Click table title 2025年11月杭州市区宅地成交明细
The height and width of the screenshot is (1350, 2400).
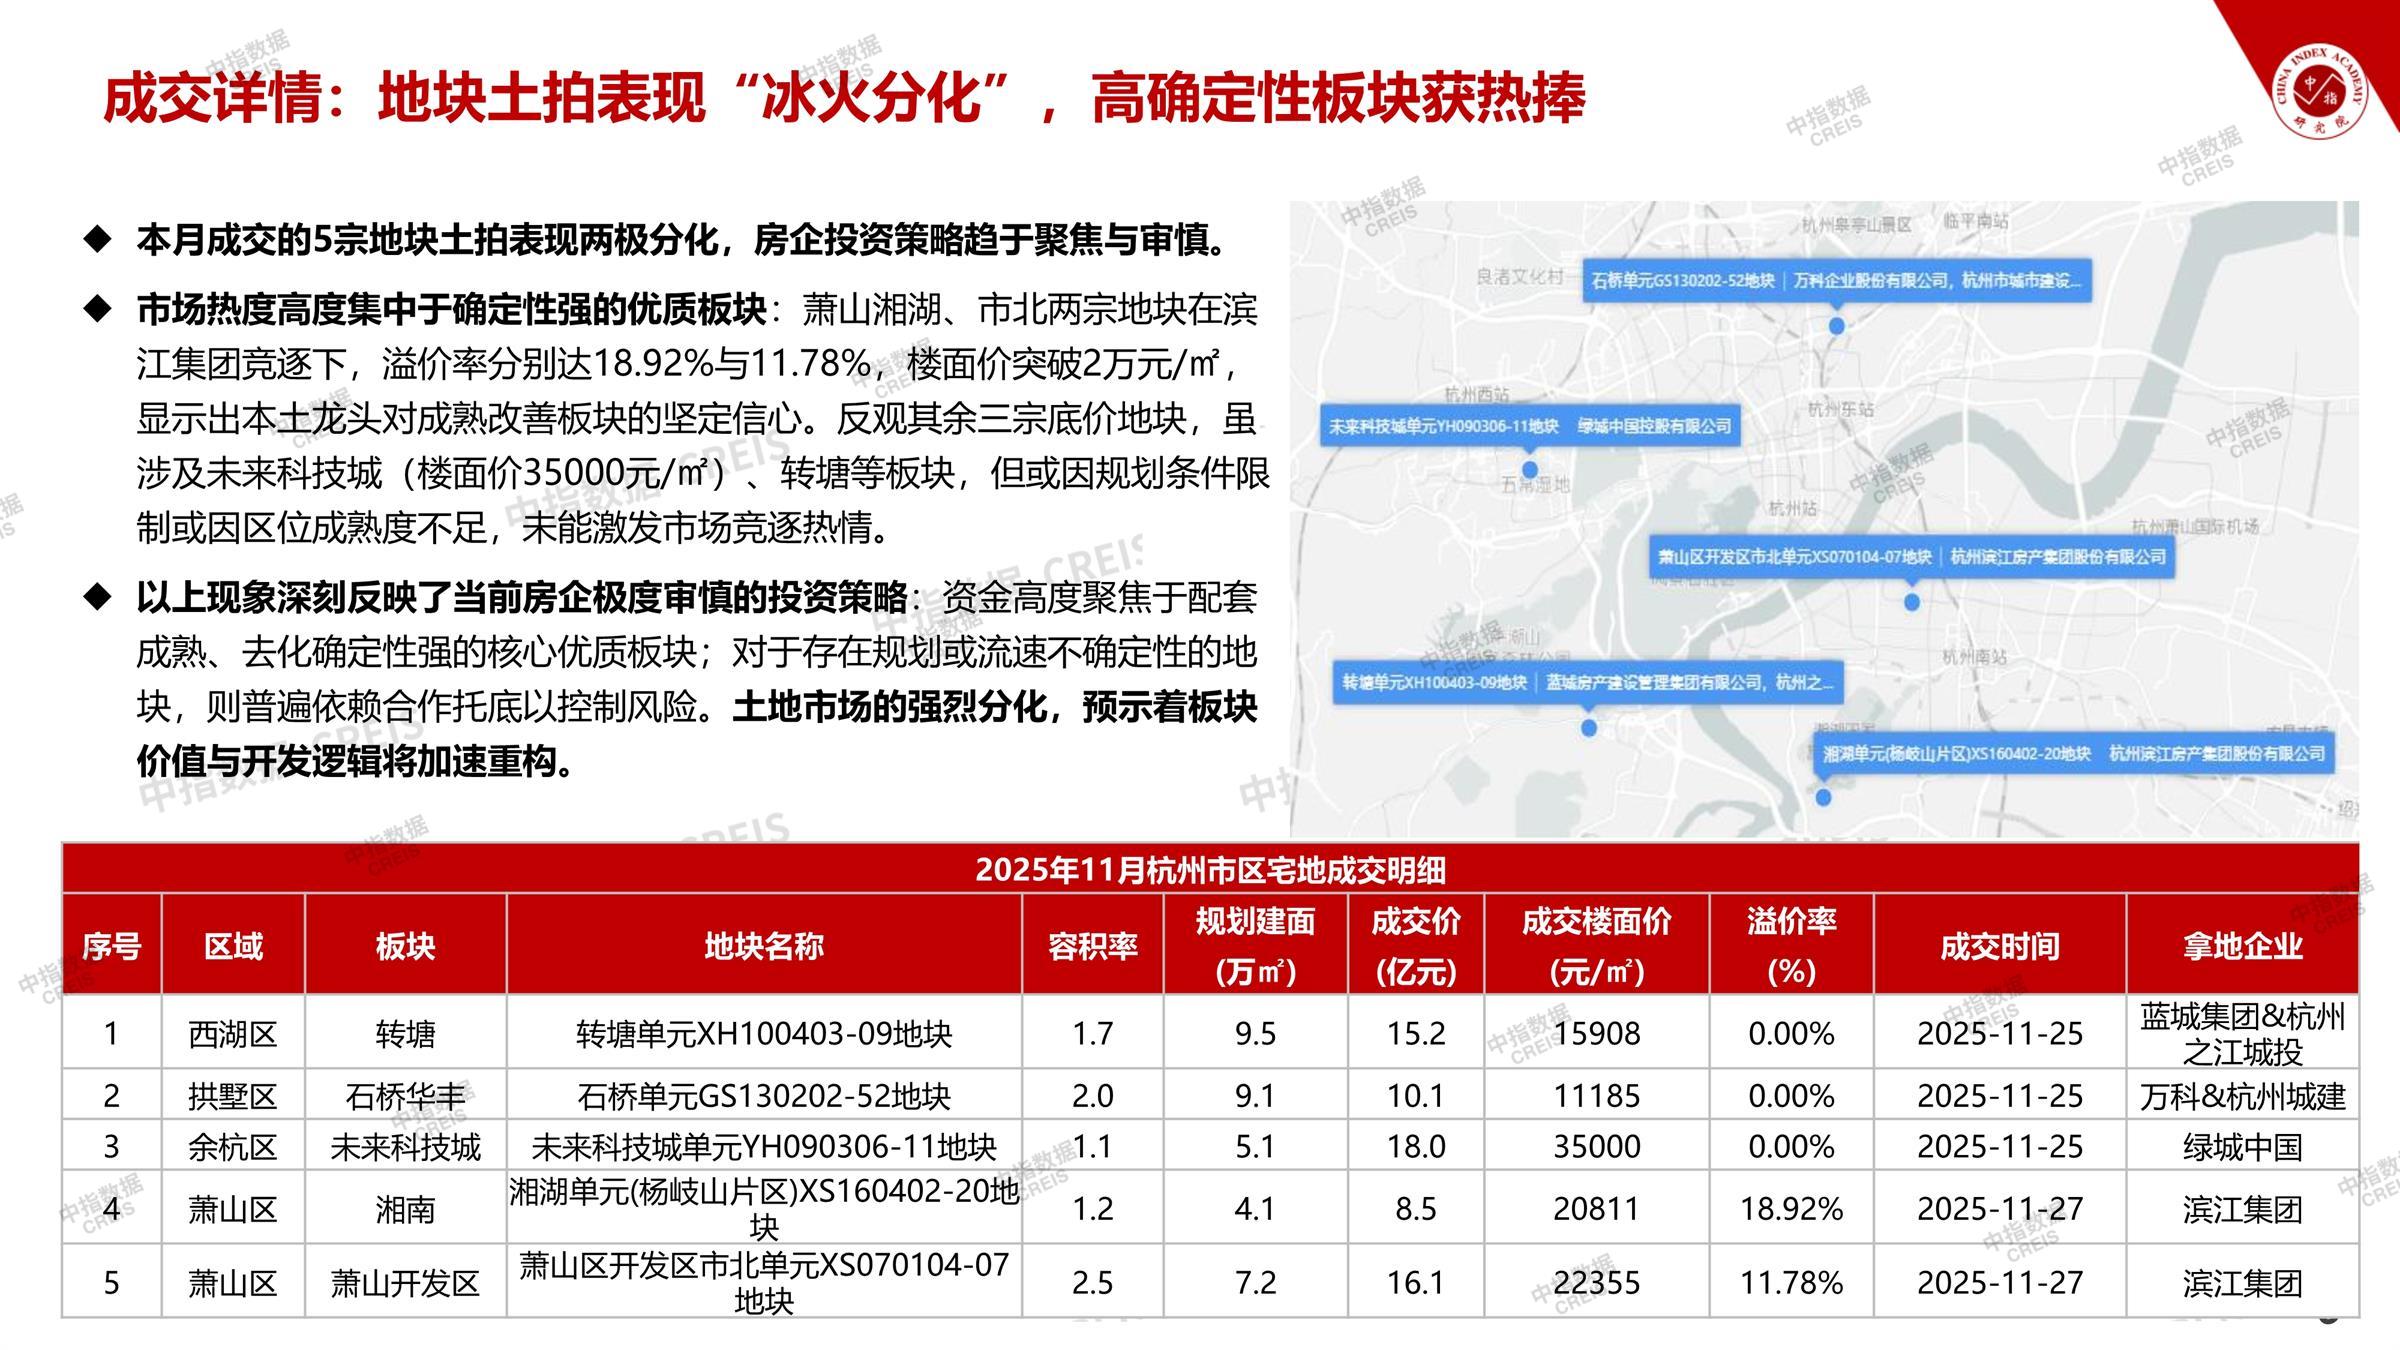pyautogui.click(x=1210, y=870)
